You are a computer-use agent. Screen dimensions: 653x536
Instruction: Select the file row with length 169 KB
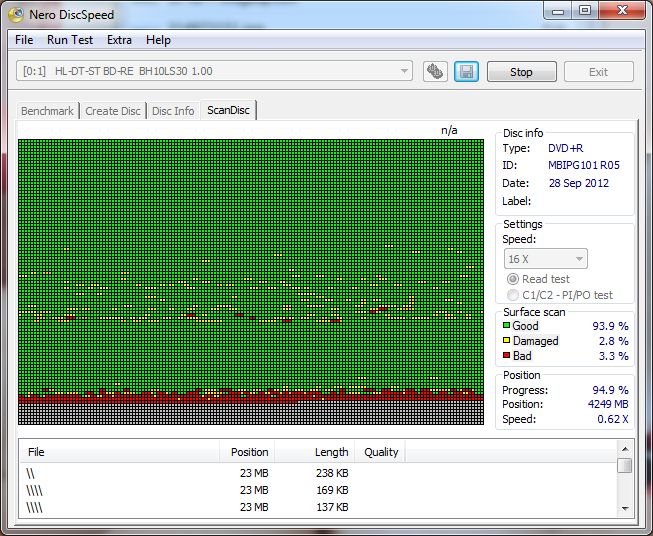tap(318, 490)
